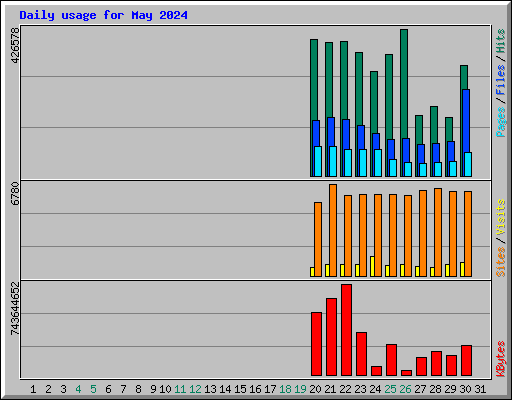Click the red KBytes bar for day 21

click(x=331, y=337)
